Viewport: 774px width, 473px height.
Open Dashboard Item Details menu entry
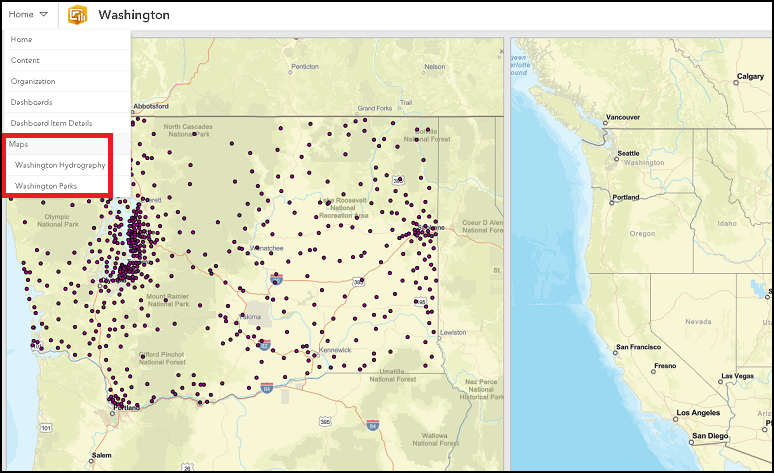51,122
